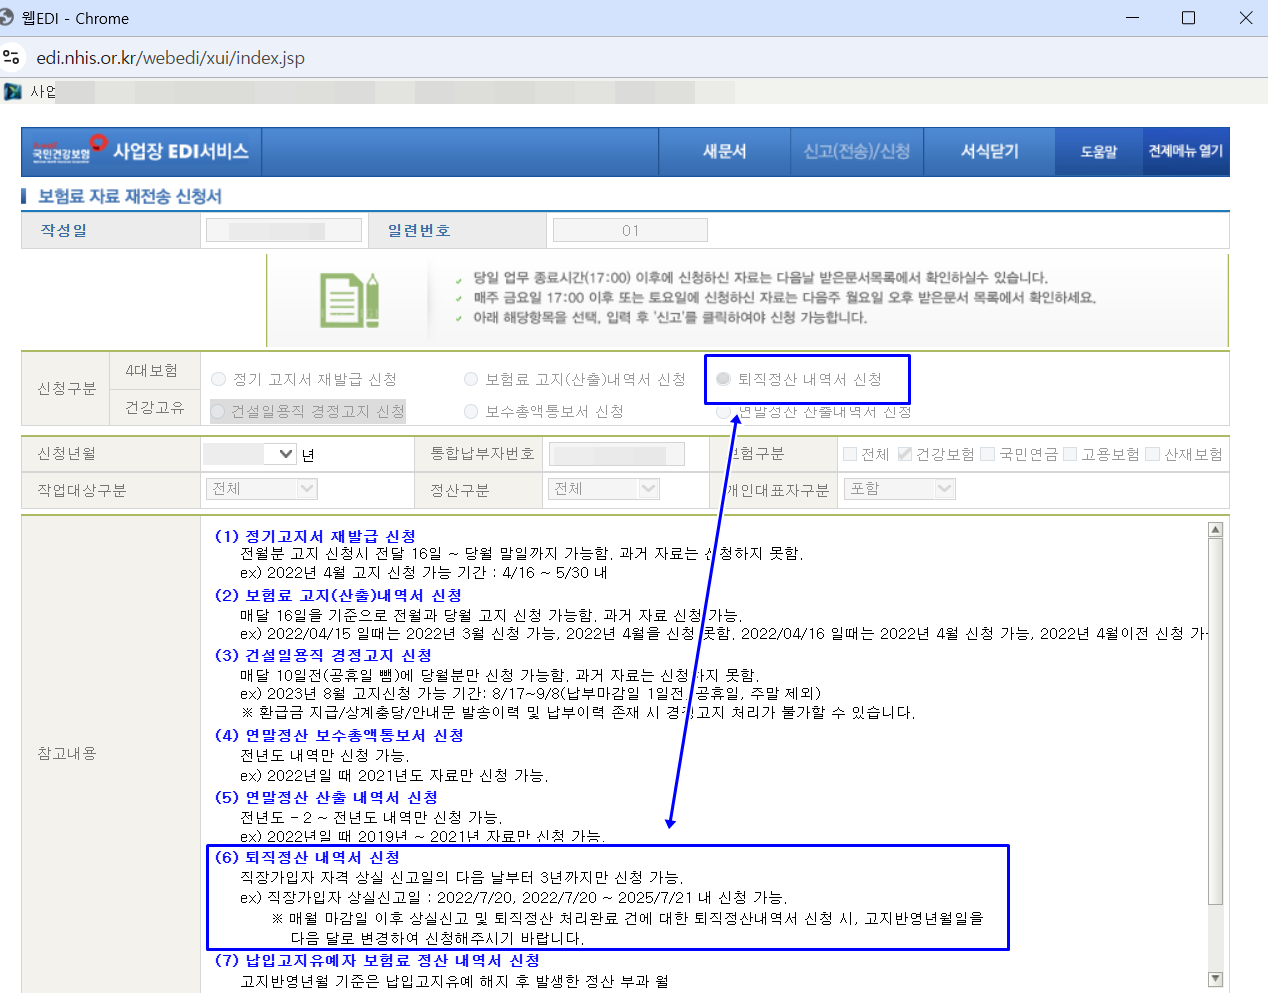Check the 국민연금 checkbox
The image size is (1268, 993).
[x=988, y=454]
